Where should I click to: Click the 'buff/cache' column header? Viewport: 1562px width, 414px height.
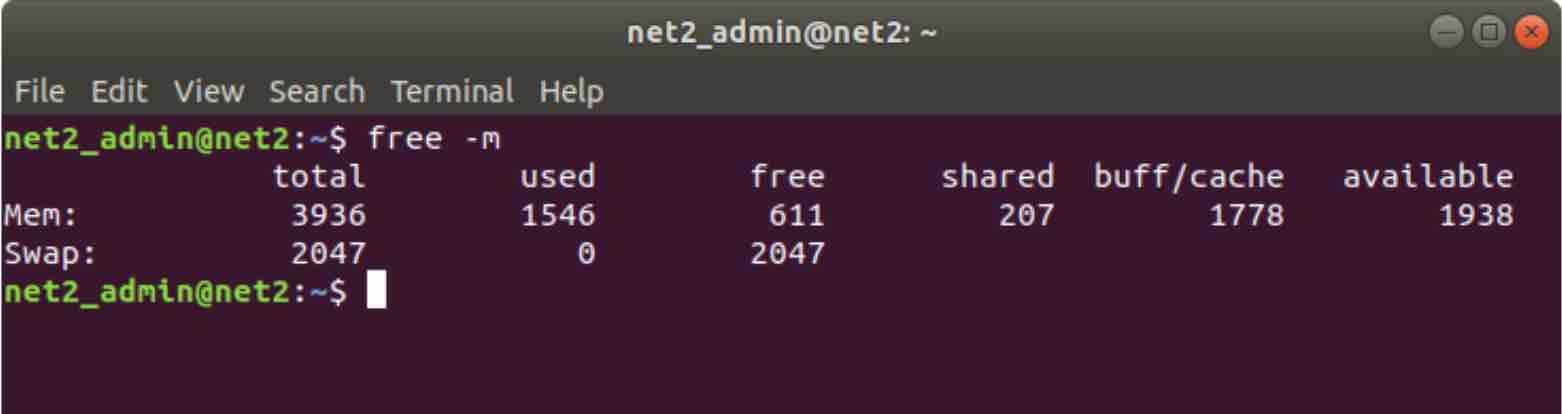tap(1188, 177)
